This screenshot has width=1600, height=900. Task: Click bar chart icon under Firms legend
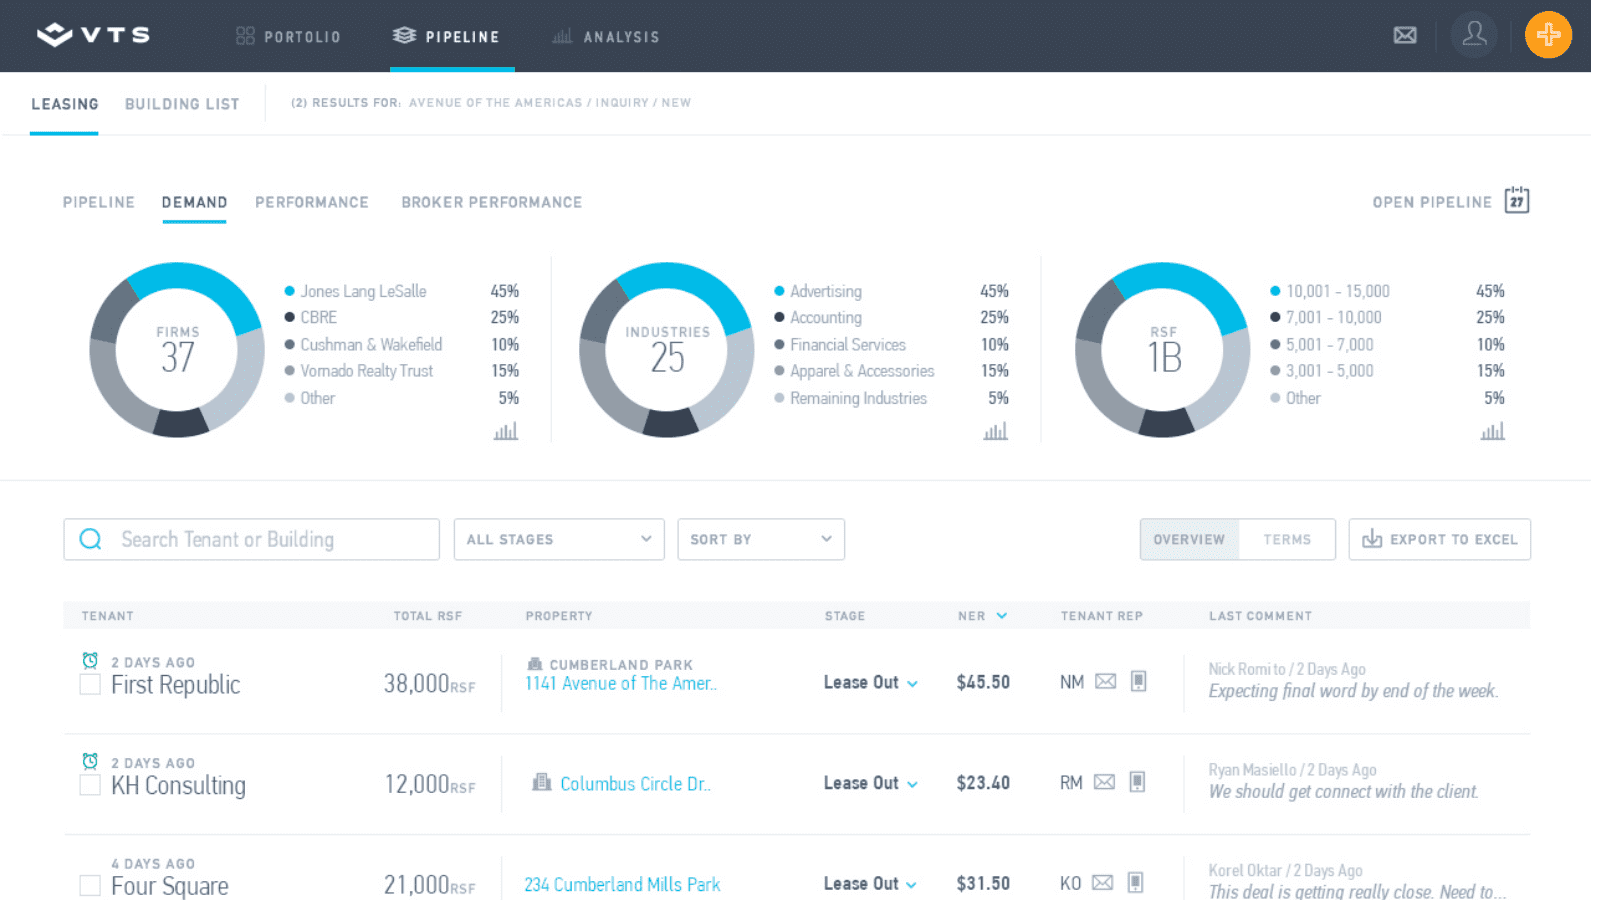(506, 431)
